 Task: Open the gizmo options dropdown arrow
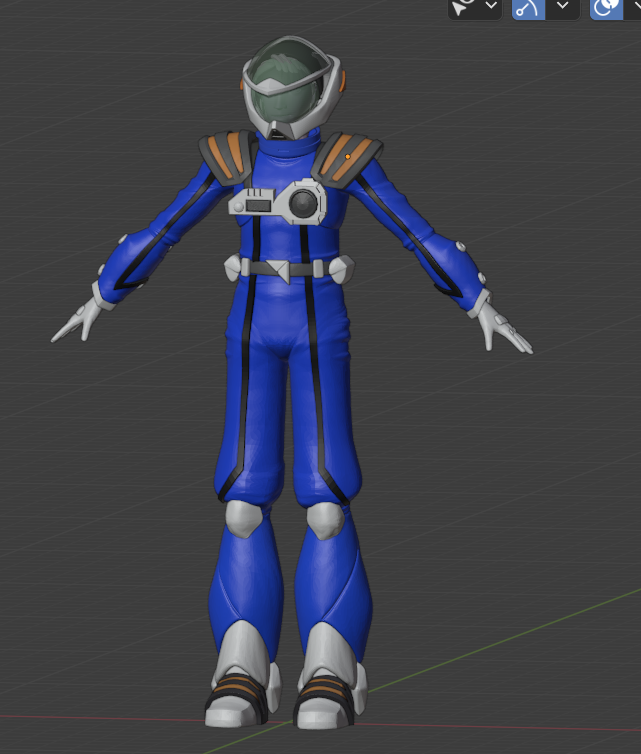click(x=563, y=8)
